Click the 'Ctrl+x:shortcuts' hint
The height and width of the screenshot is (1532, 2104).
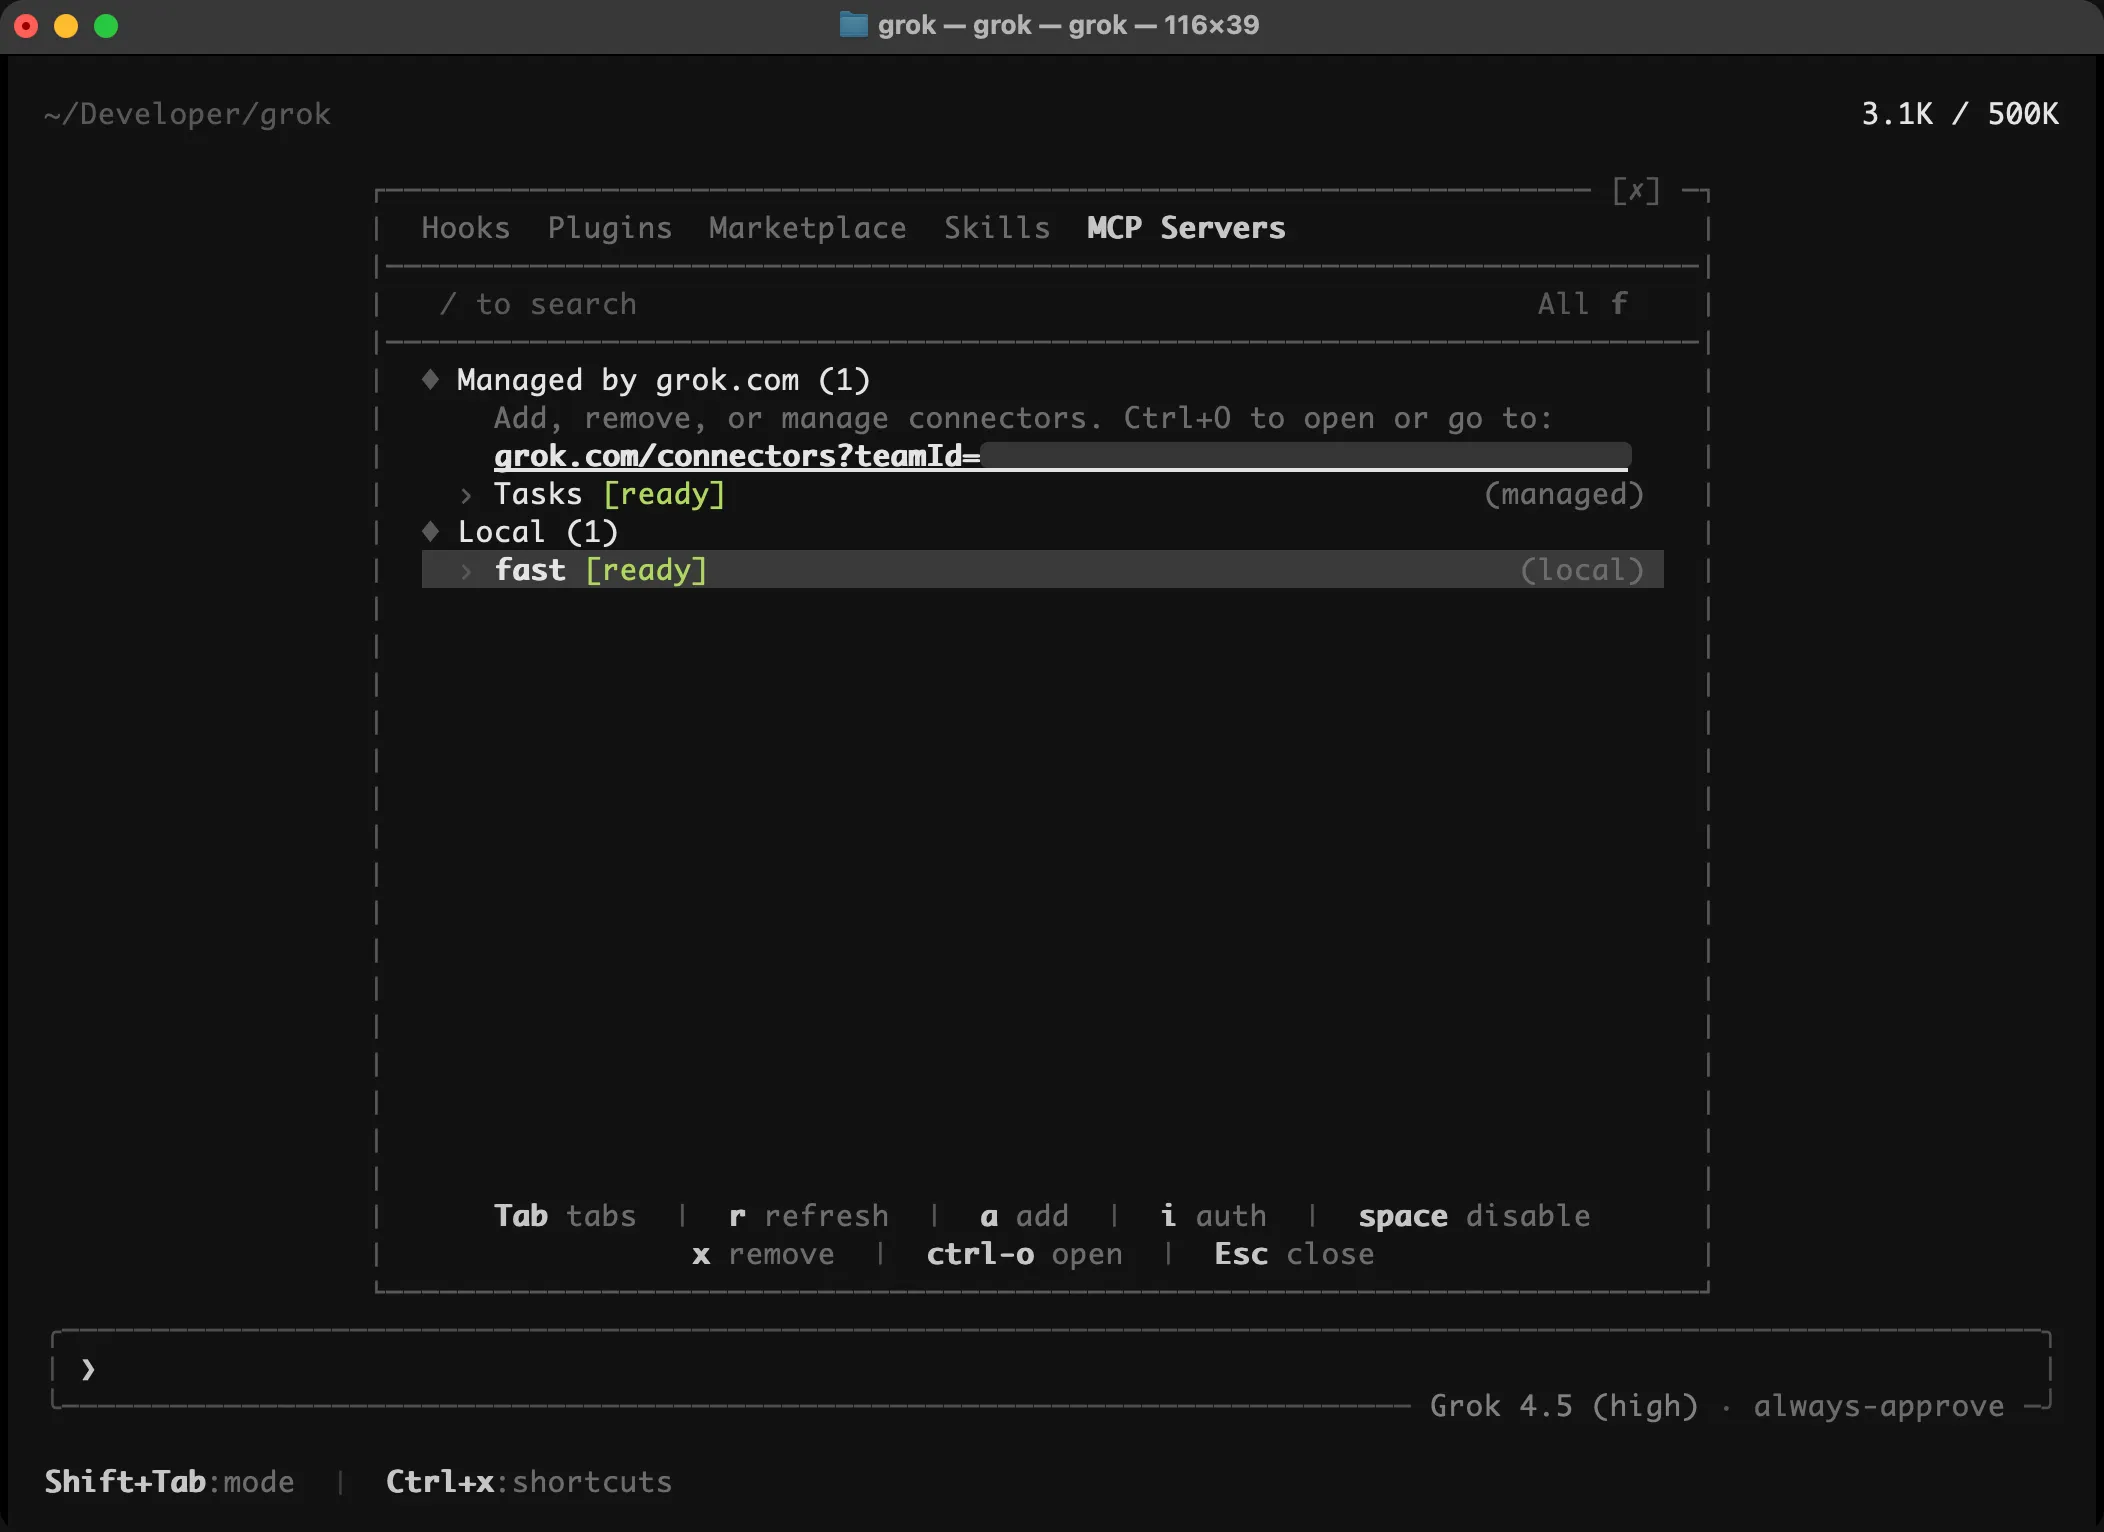[529, 1482]
